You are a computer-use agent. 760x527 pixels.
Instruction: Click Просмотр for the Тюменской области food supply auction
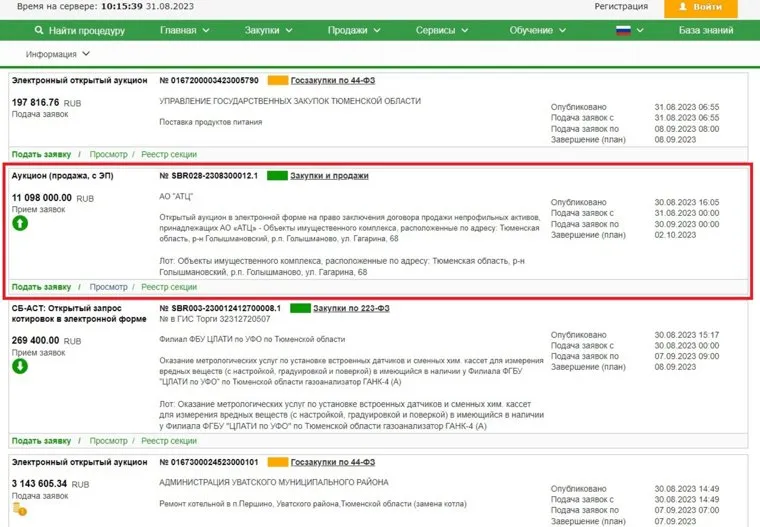pyautogui.click(x=108, y=154)
